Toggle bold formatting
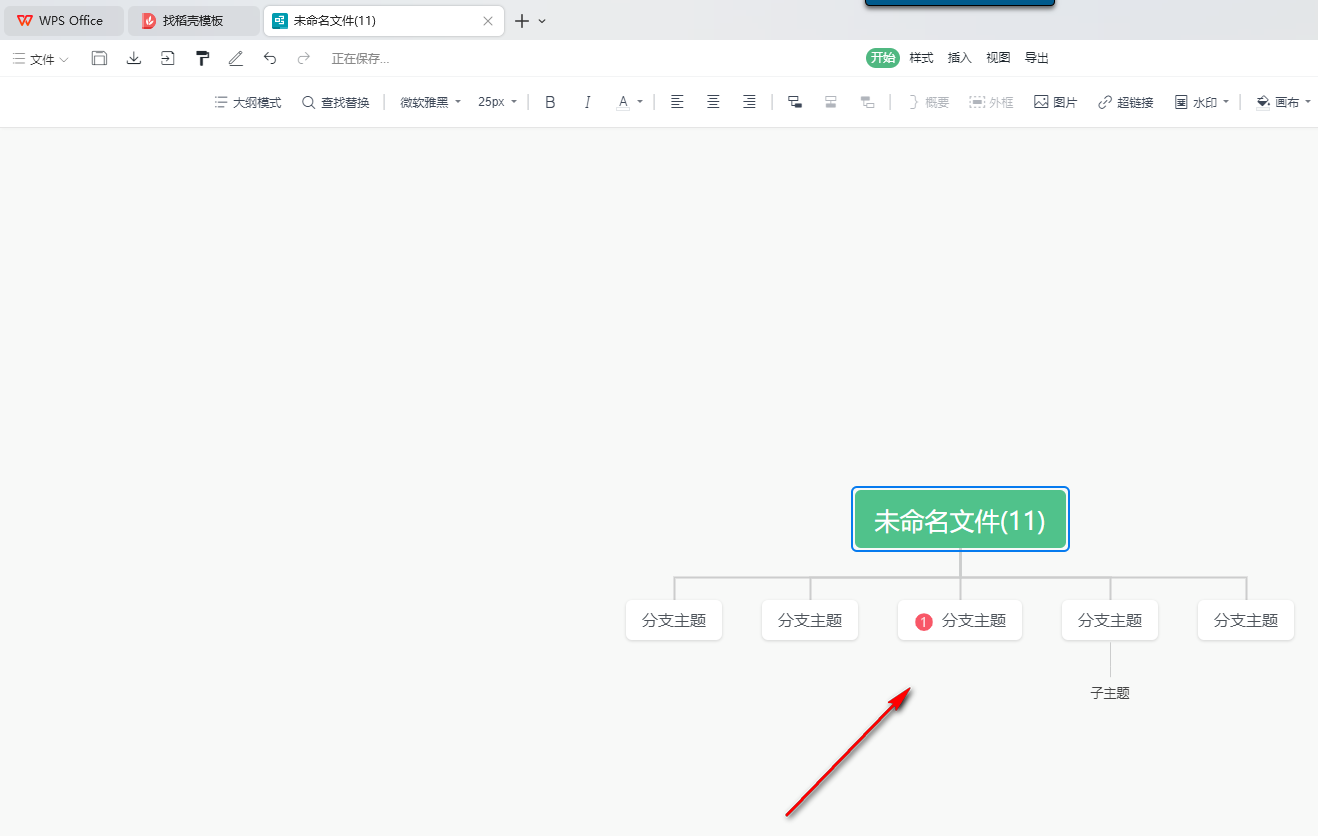 [x=550, y=102]
